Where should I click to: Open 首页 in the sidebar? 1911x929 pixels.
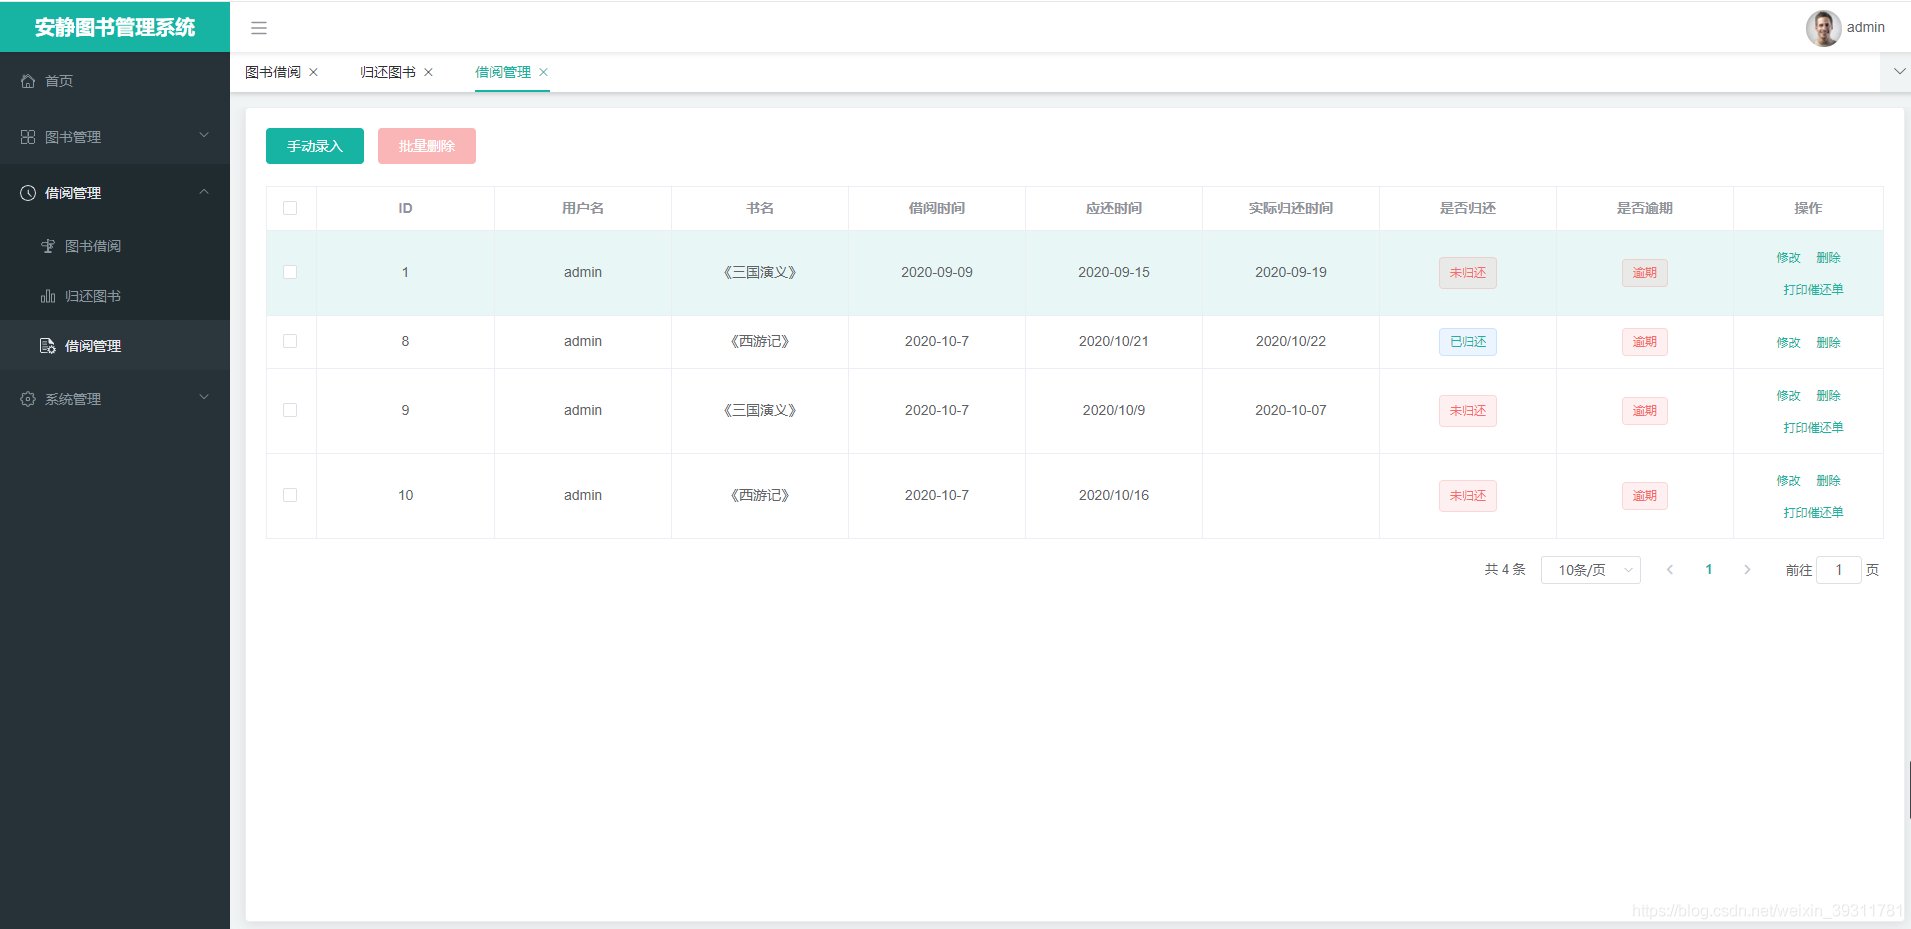115,81
